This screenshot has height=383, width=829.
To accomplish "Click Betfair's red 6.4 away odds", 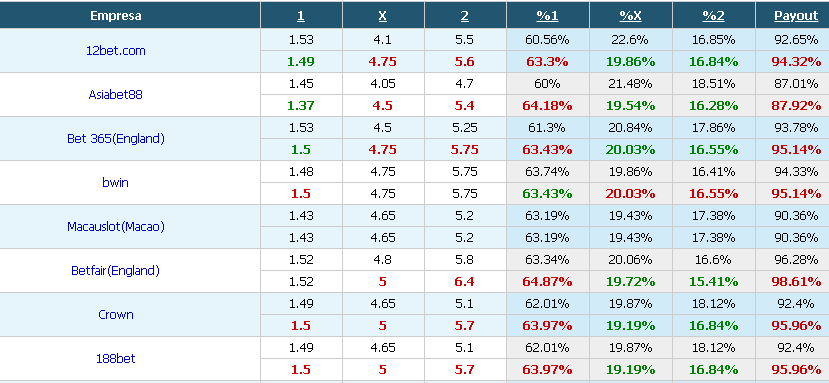I will point(464,282).
